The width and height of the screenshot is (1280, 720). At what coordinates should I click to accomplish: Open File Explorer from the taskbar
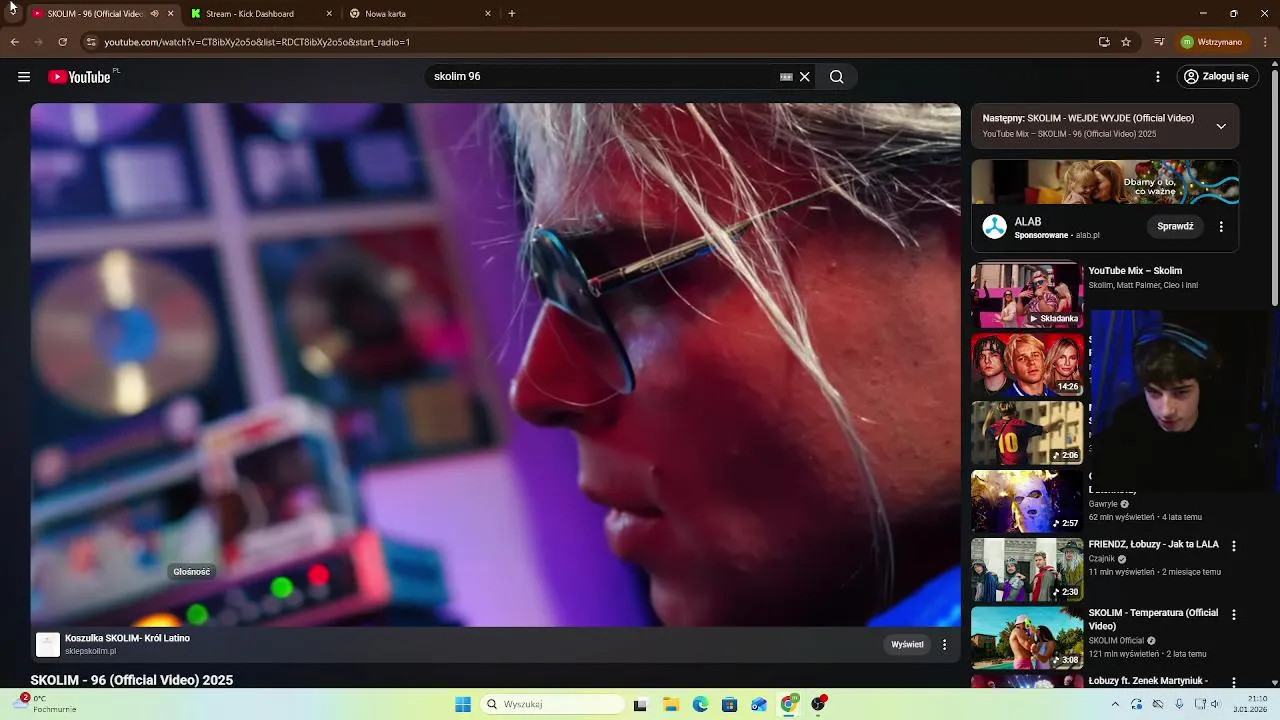click(x=671, y=705)
